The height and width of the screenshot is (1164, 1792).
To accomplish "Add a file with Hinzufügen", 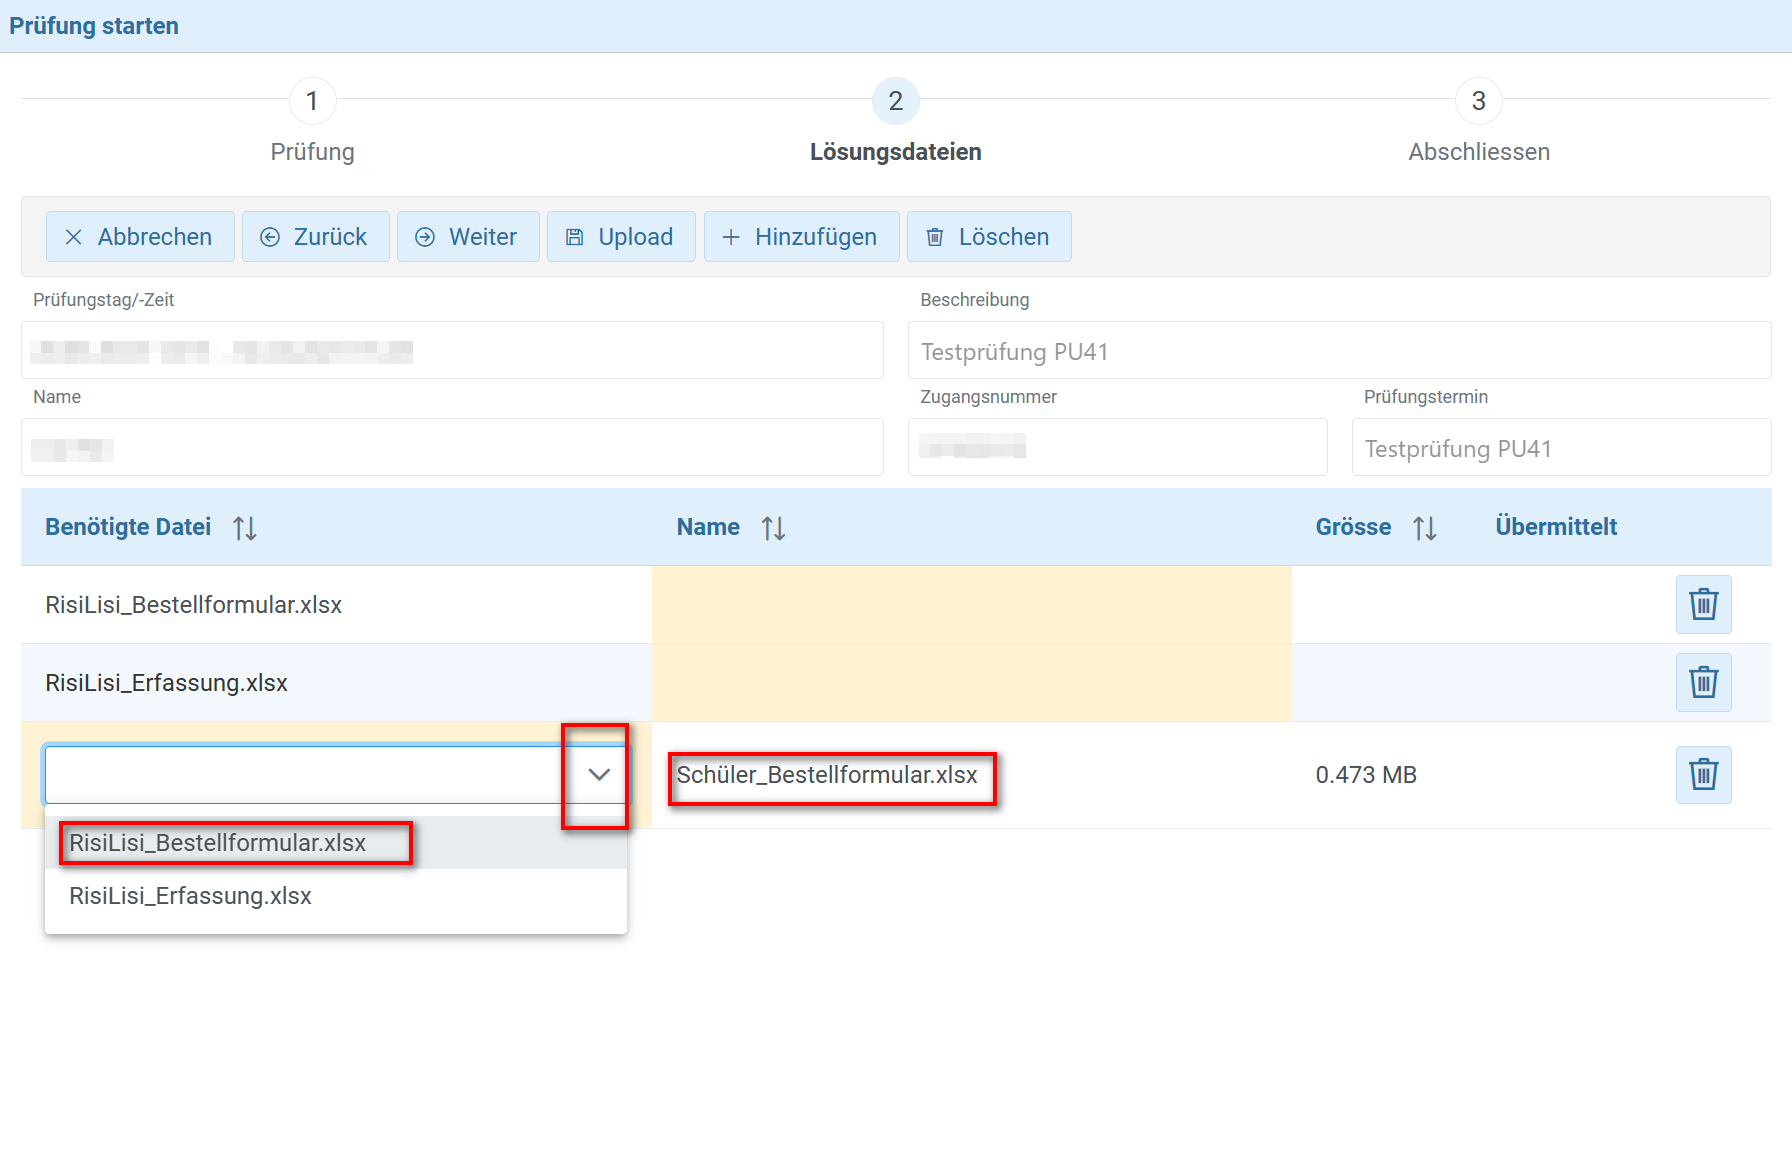I will (x=801, y=237).
